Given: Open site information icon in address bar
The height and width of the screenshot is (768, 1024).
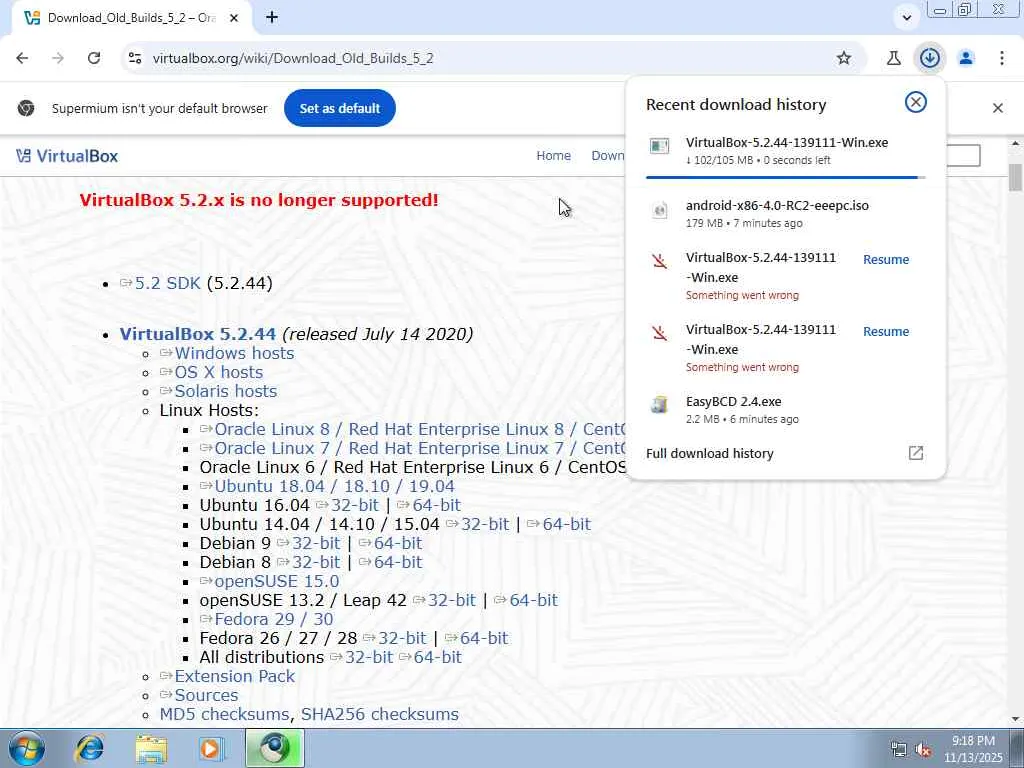Looking at the screenshot, I should click(135, 58).
